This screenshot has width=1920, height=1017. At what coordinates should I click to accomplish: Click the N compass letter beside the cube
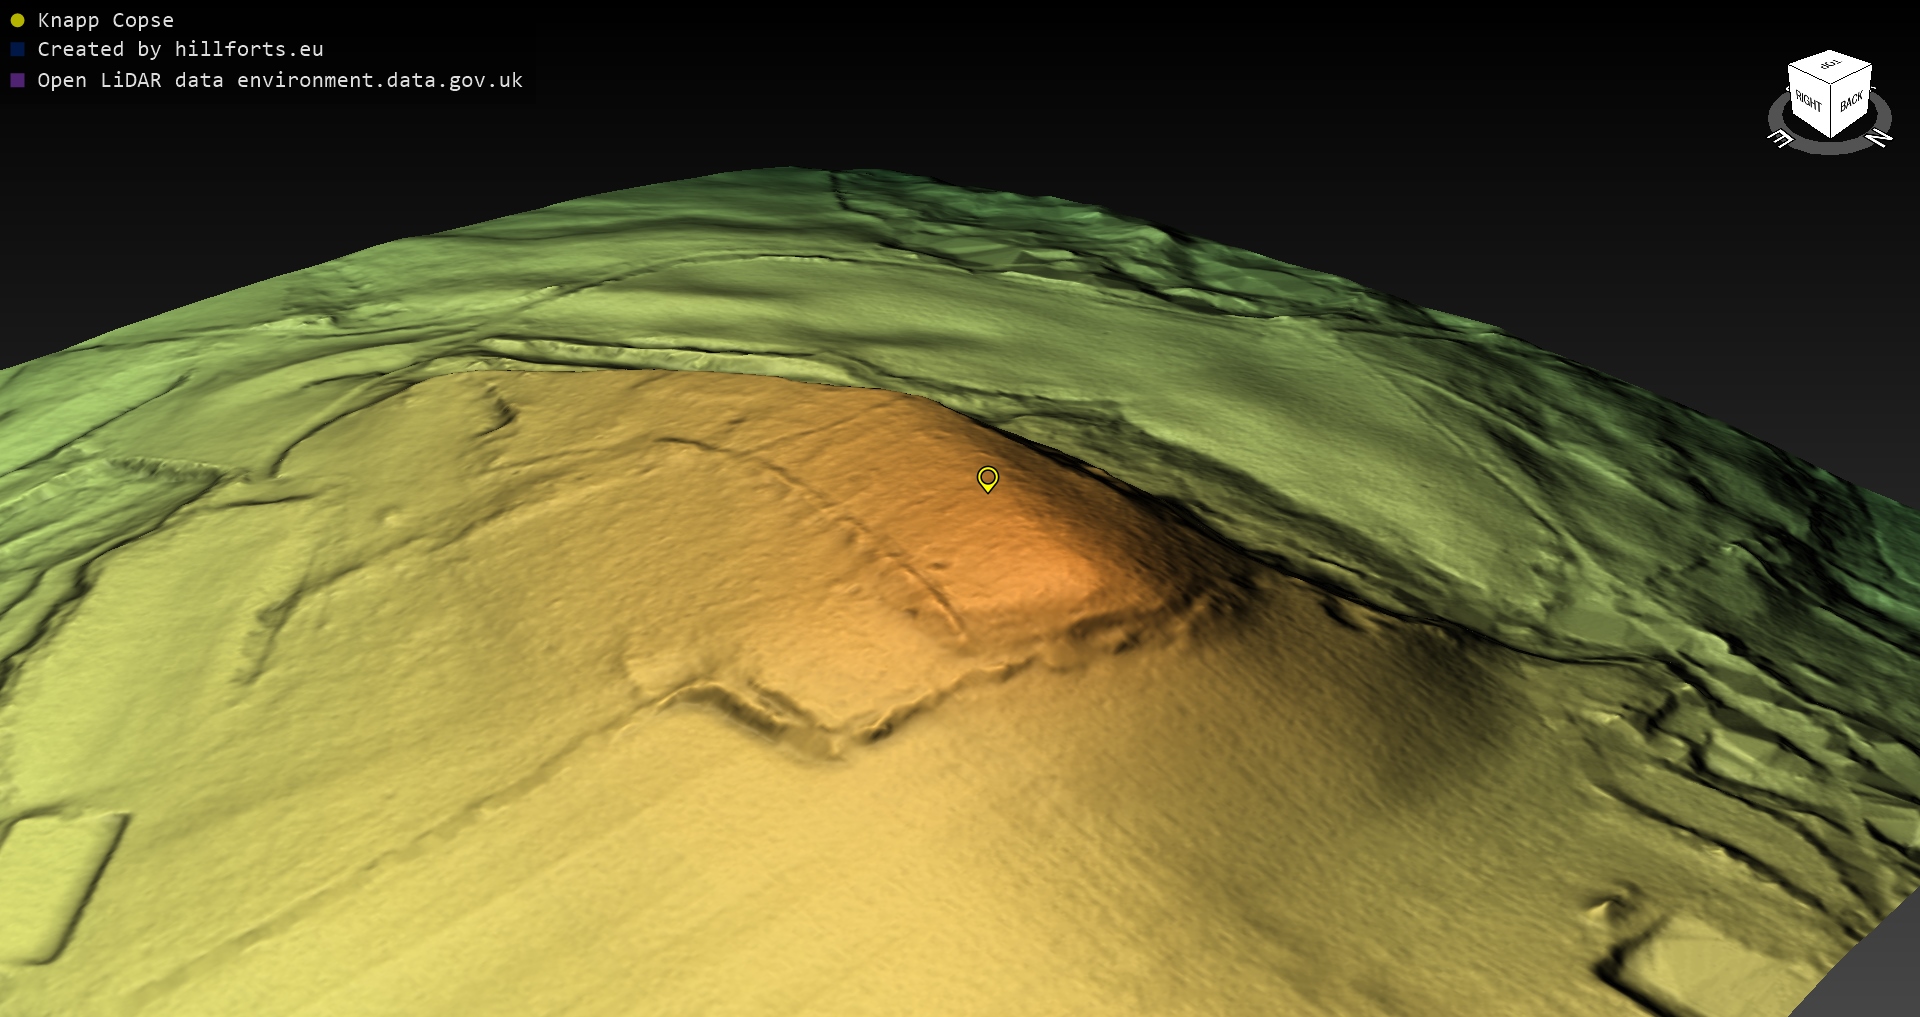pyautogui.click(x=1880, y=138)
